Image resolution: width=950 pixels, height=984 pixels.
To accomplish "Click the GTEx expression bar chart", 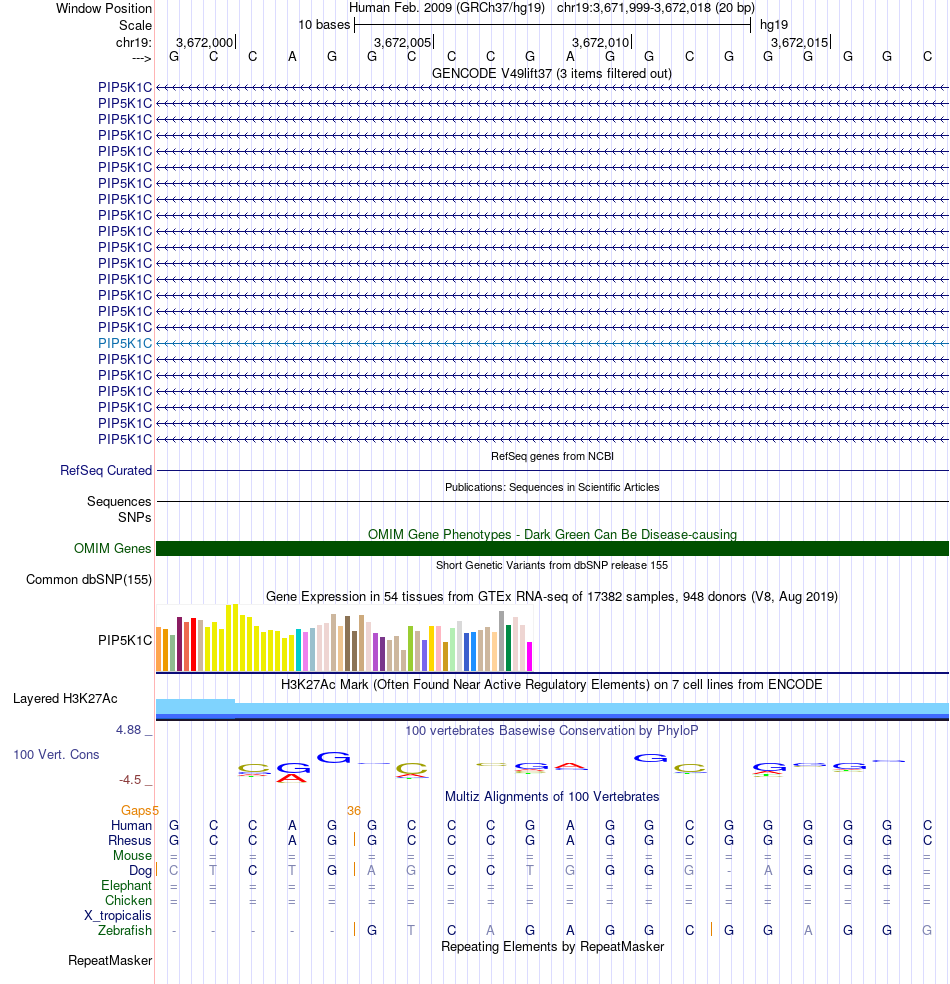I will click(x=344, y=638).
